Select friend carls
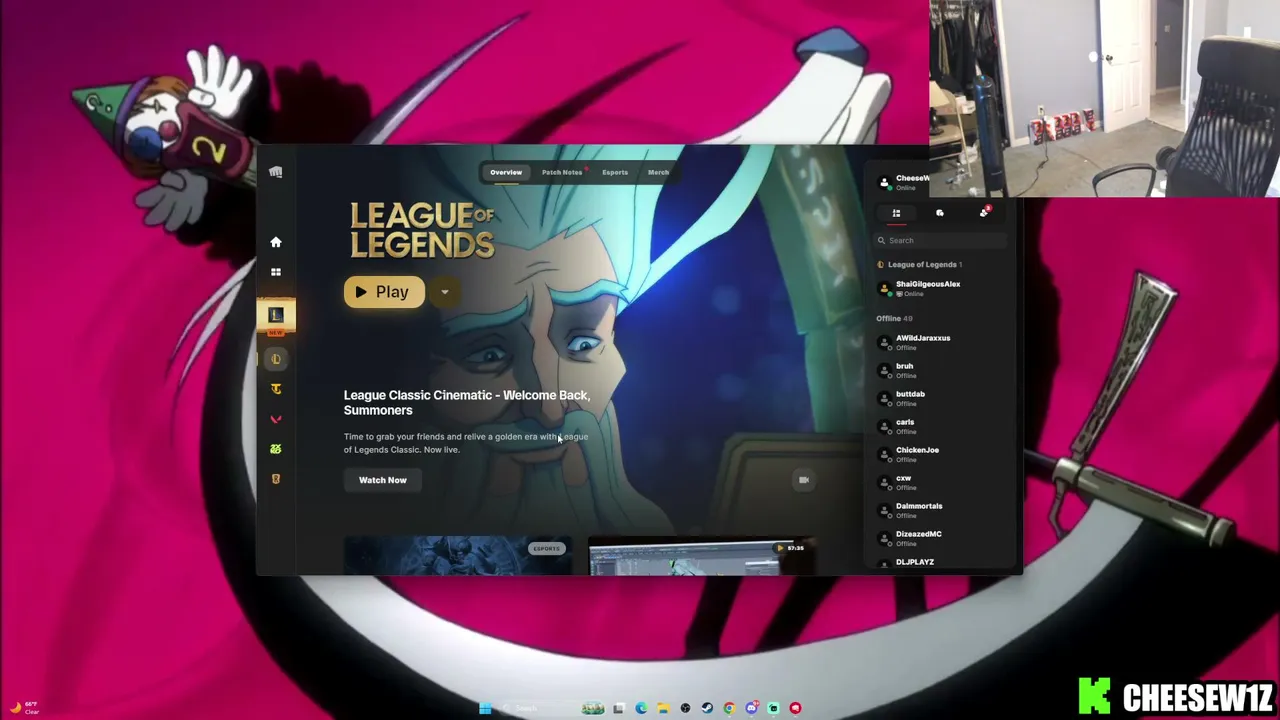This screenshot has width=1280, height=720. point(942,427)
